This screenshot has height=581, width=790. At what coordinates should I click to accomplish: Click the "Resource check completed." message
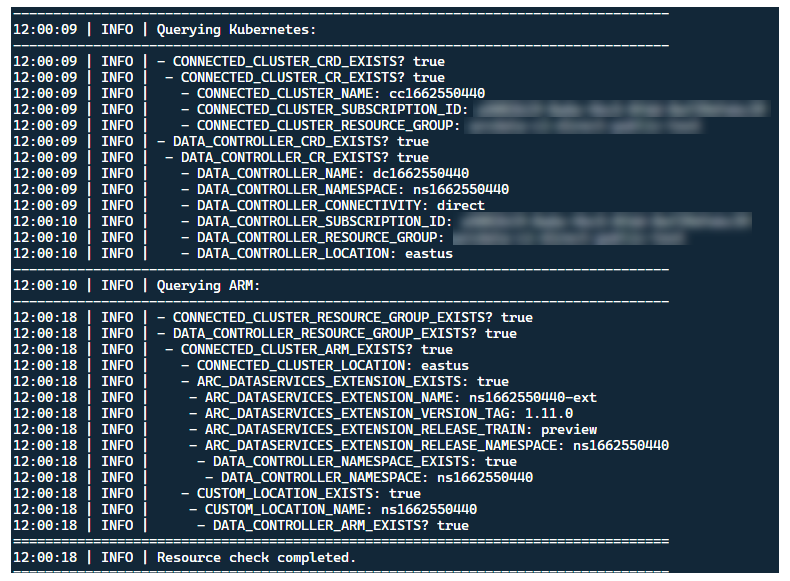256,557
